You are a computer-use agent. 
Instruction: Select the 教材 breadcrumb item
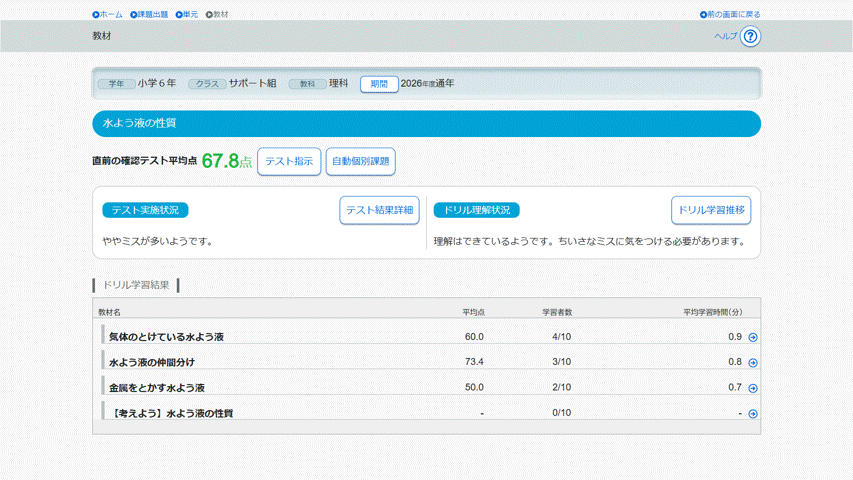click(x=217, y=15)
